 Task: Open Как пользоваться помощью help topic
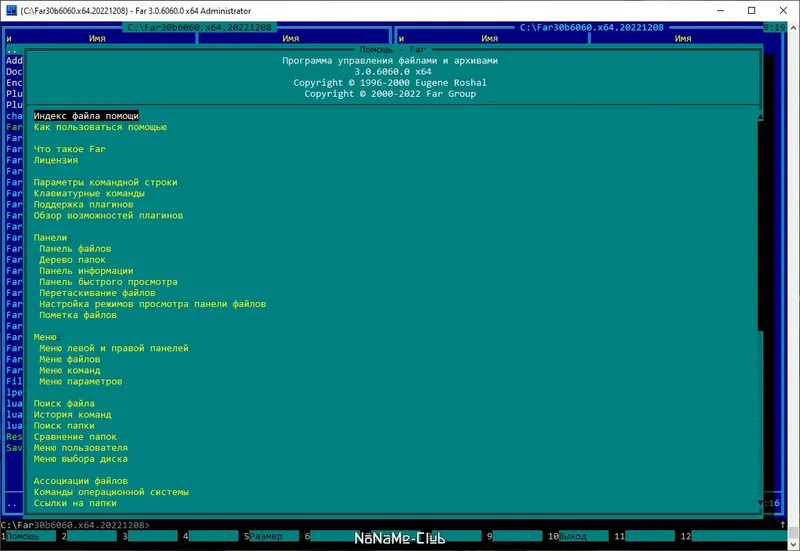click(101, 127)
